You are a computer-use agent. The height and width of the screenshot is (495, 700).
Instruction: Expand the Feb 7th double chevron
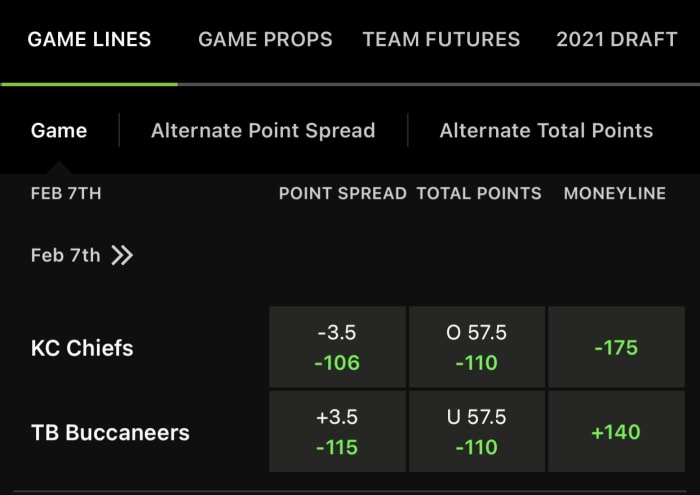point(122,255)
